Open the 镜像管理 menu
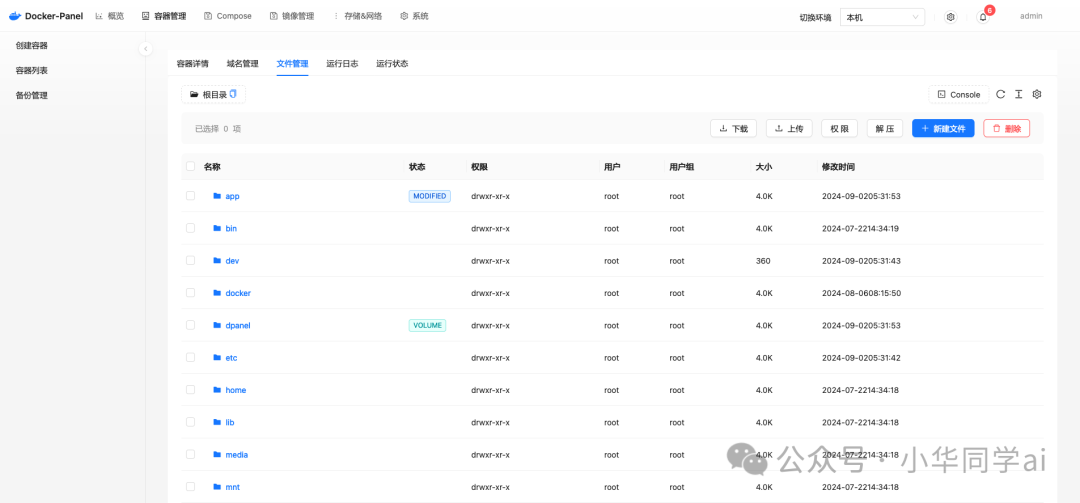Viewport: 1080px width, 503px height. click(292, 16)
